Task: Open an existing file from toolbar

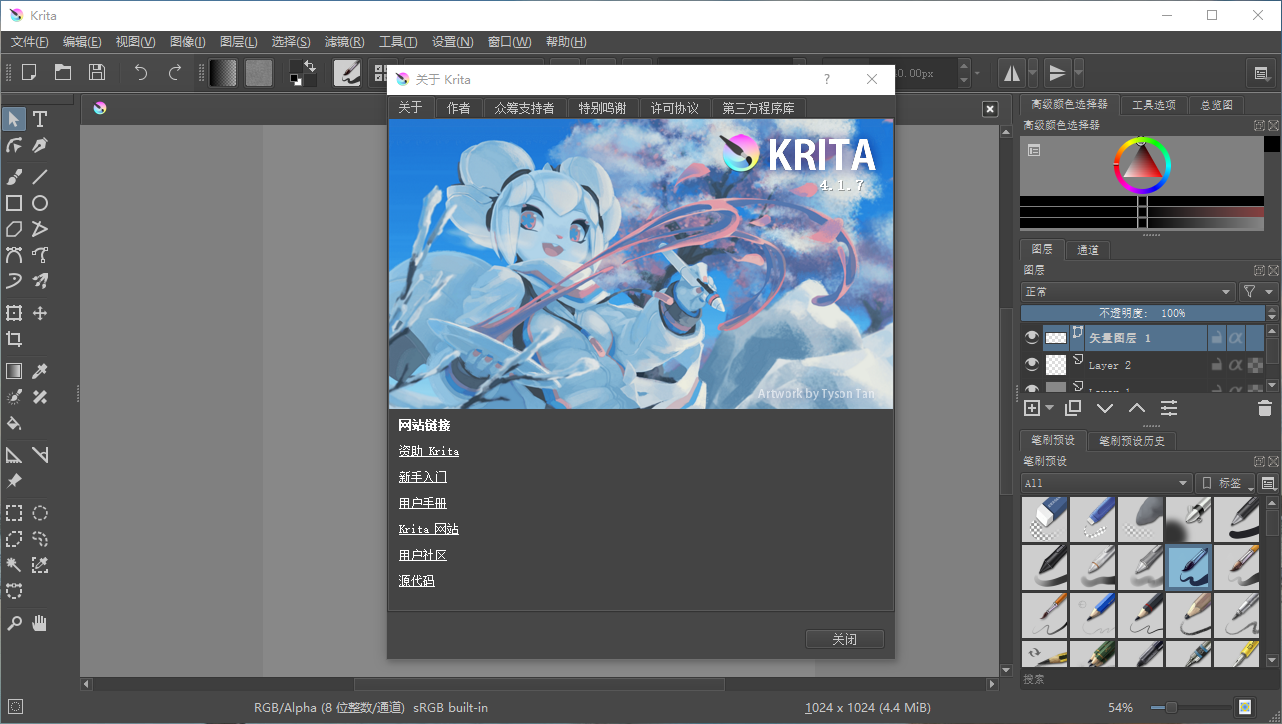Action: 63,72
